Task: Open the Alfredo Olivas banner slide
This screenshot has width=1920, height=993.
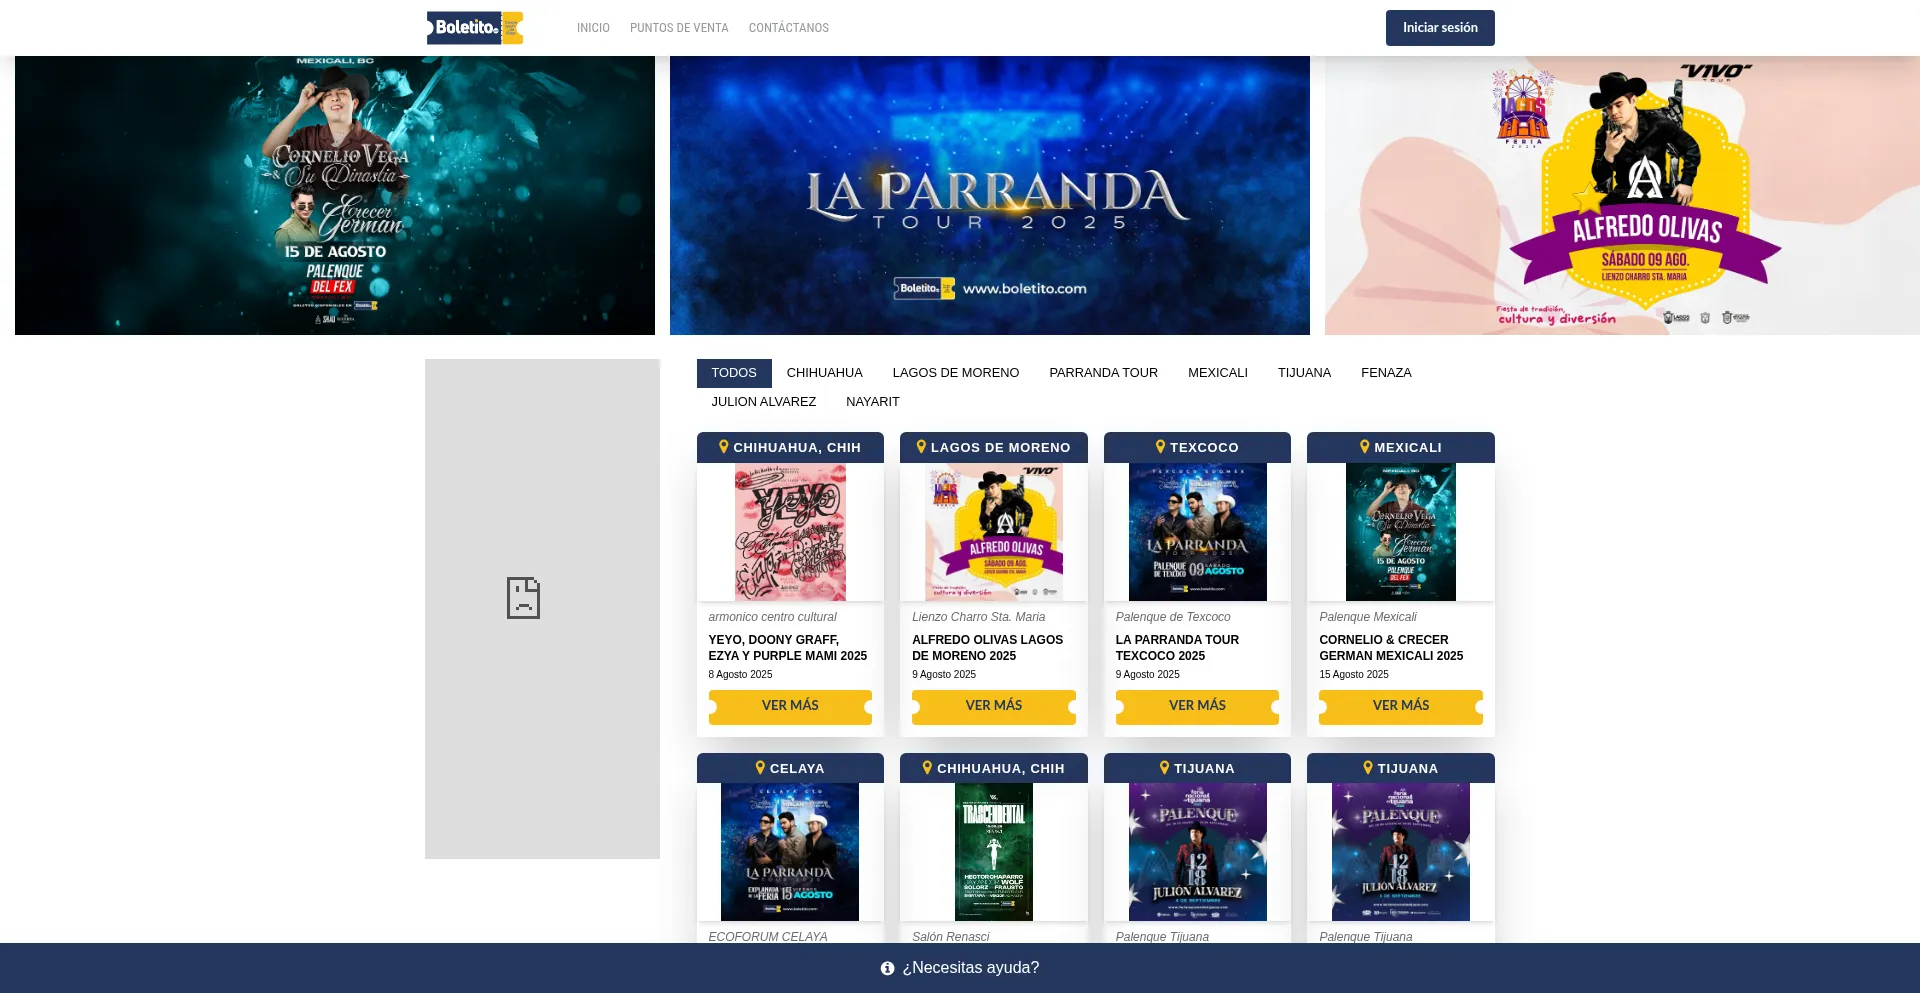Action: 1622,195
